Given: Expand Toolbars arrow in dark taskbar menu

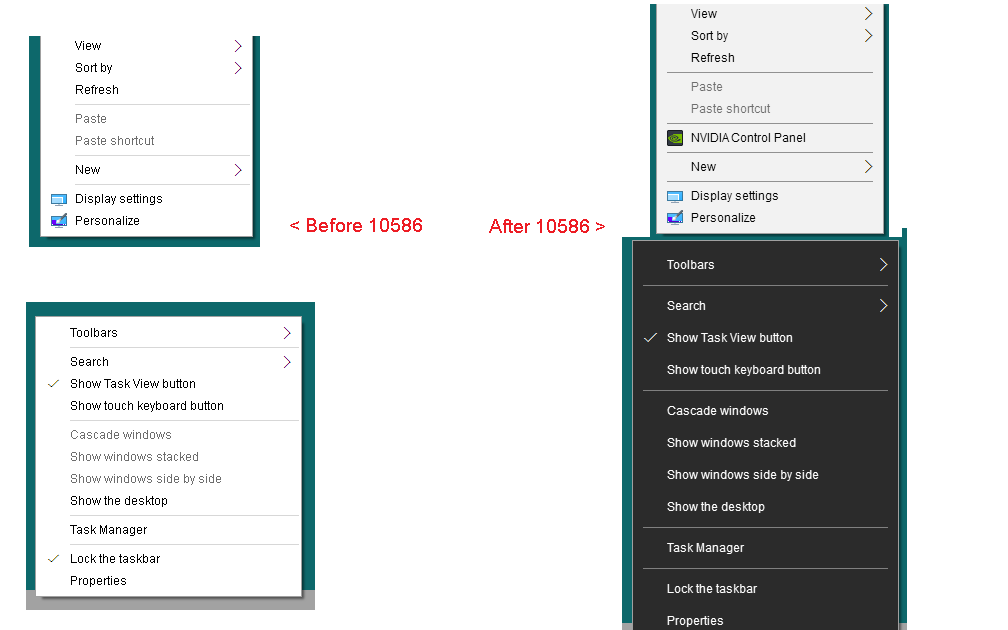Looking at the screenshot, I should coord(883,264).
